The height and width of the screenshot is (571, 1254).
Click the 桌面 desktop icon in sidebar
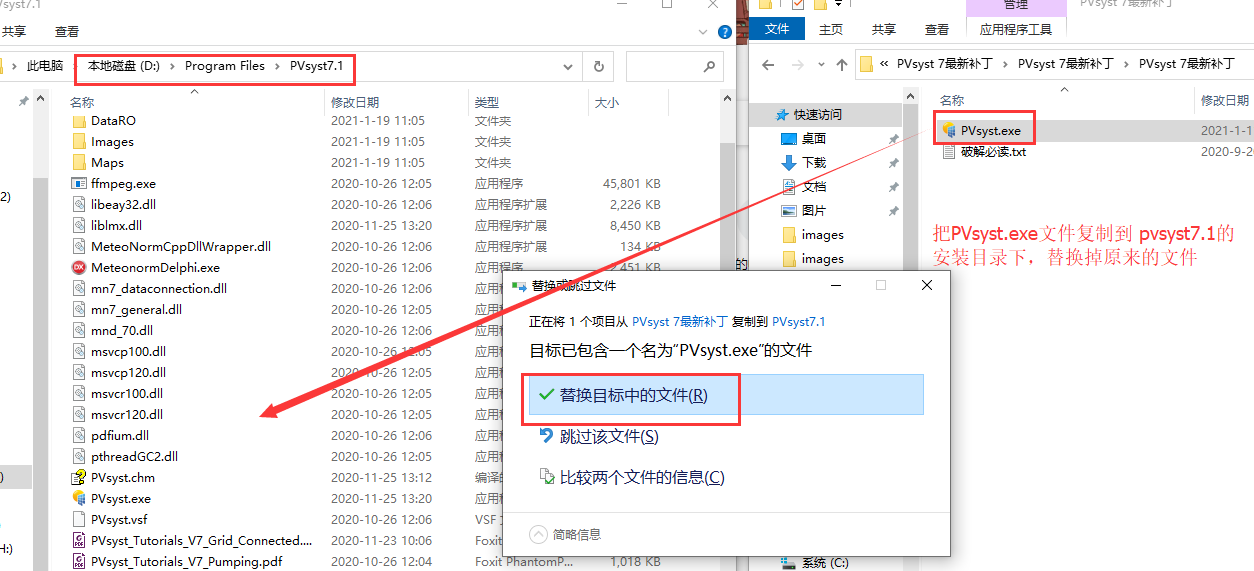[x=789, y=139]
